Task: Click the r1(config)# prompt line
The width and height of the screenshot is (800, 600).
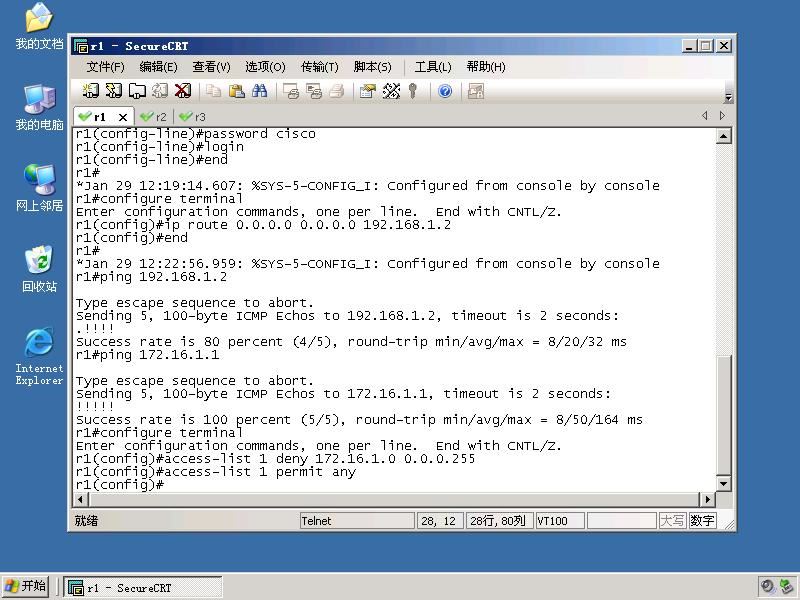Action: tap(120, 485)
